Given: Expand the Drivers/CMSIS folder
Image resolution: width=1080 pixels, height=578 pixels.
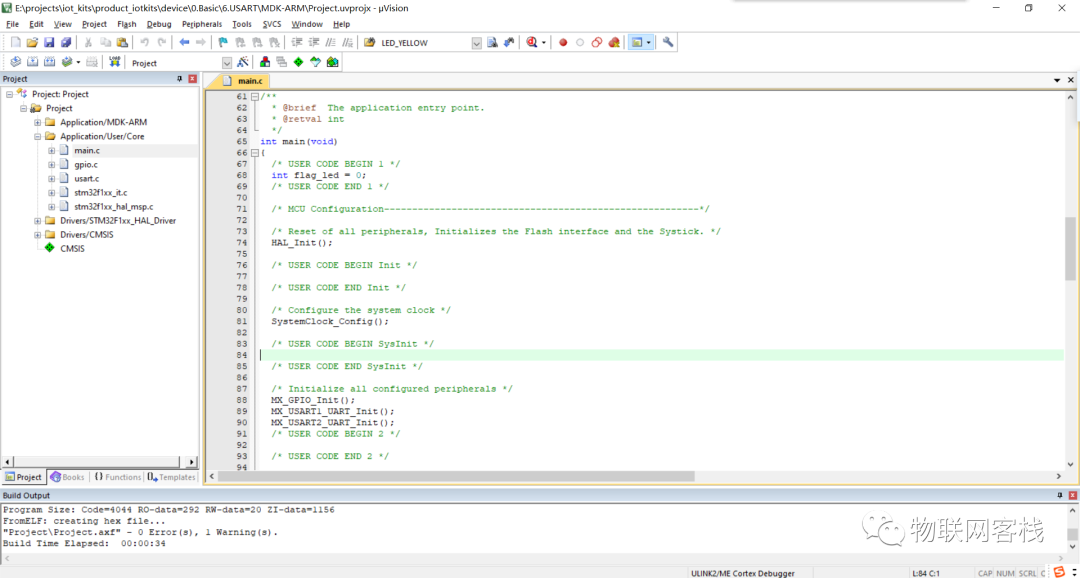Looking at the screenshot, I should point(37,235).
